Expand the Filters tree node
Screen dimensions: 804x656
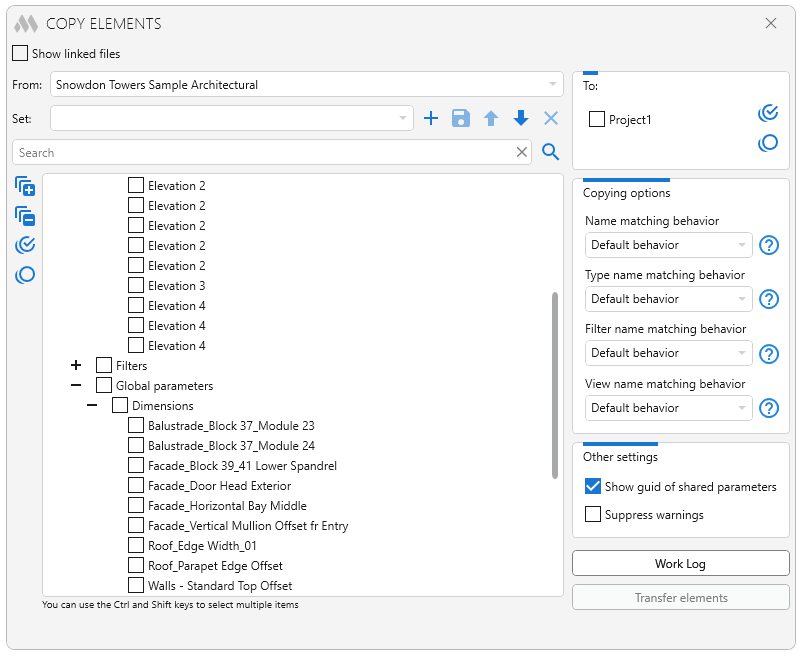(x=76, y=365)
